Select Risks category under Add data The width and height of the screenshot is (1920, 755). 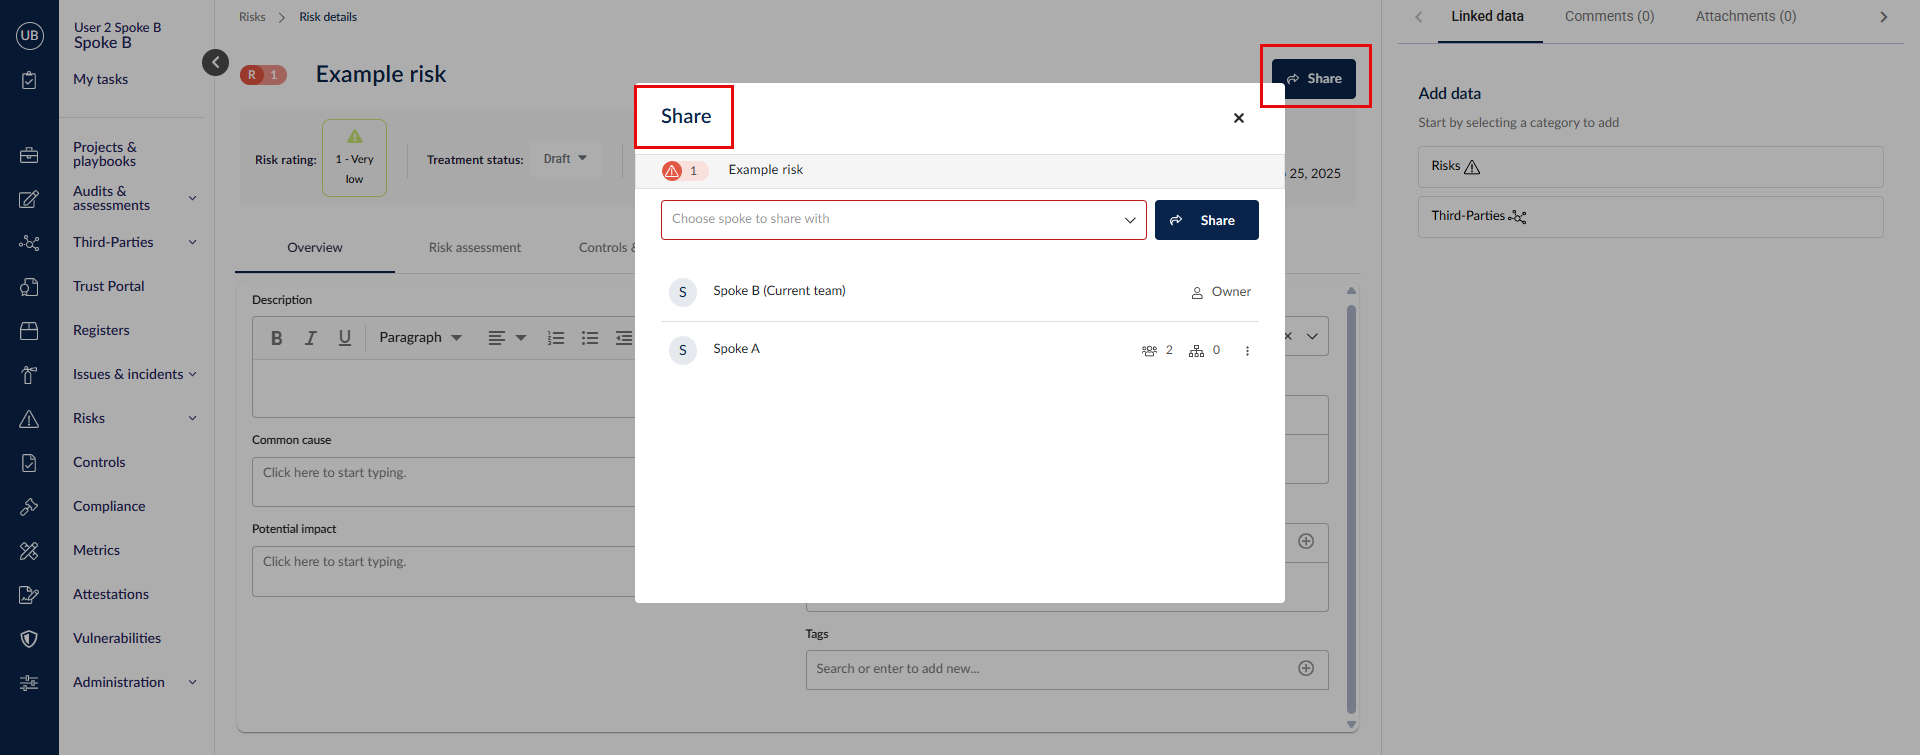1650,167
